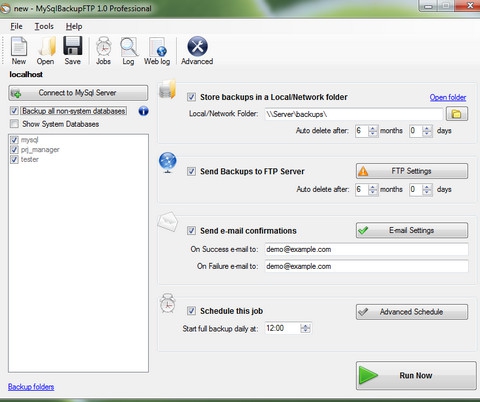Select mysql in database list
Screen dimensions: 480x402
(x=29, y=140)
